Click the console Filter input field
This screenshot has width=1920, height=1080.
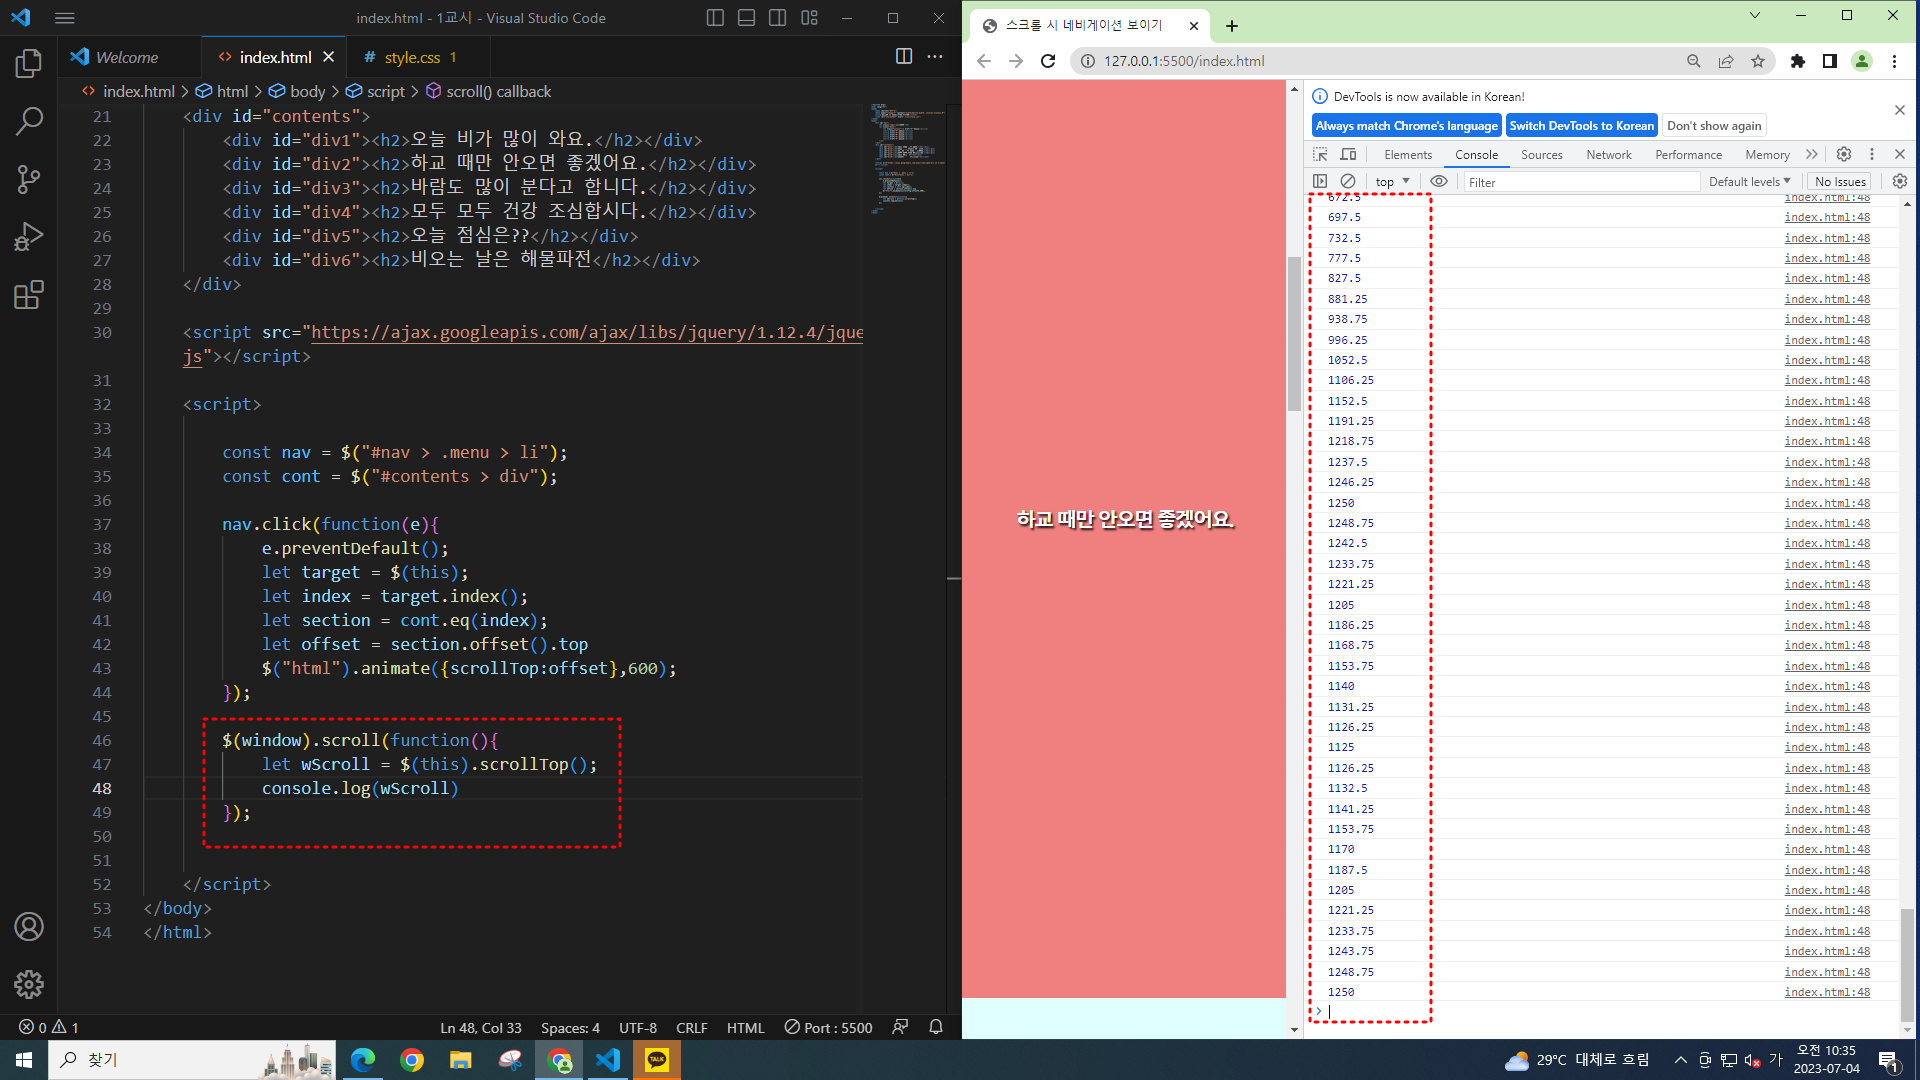click(1580, 182)
